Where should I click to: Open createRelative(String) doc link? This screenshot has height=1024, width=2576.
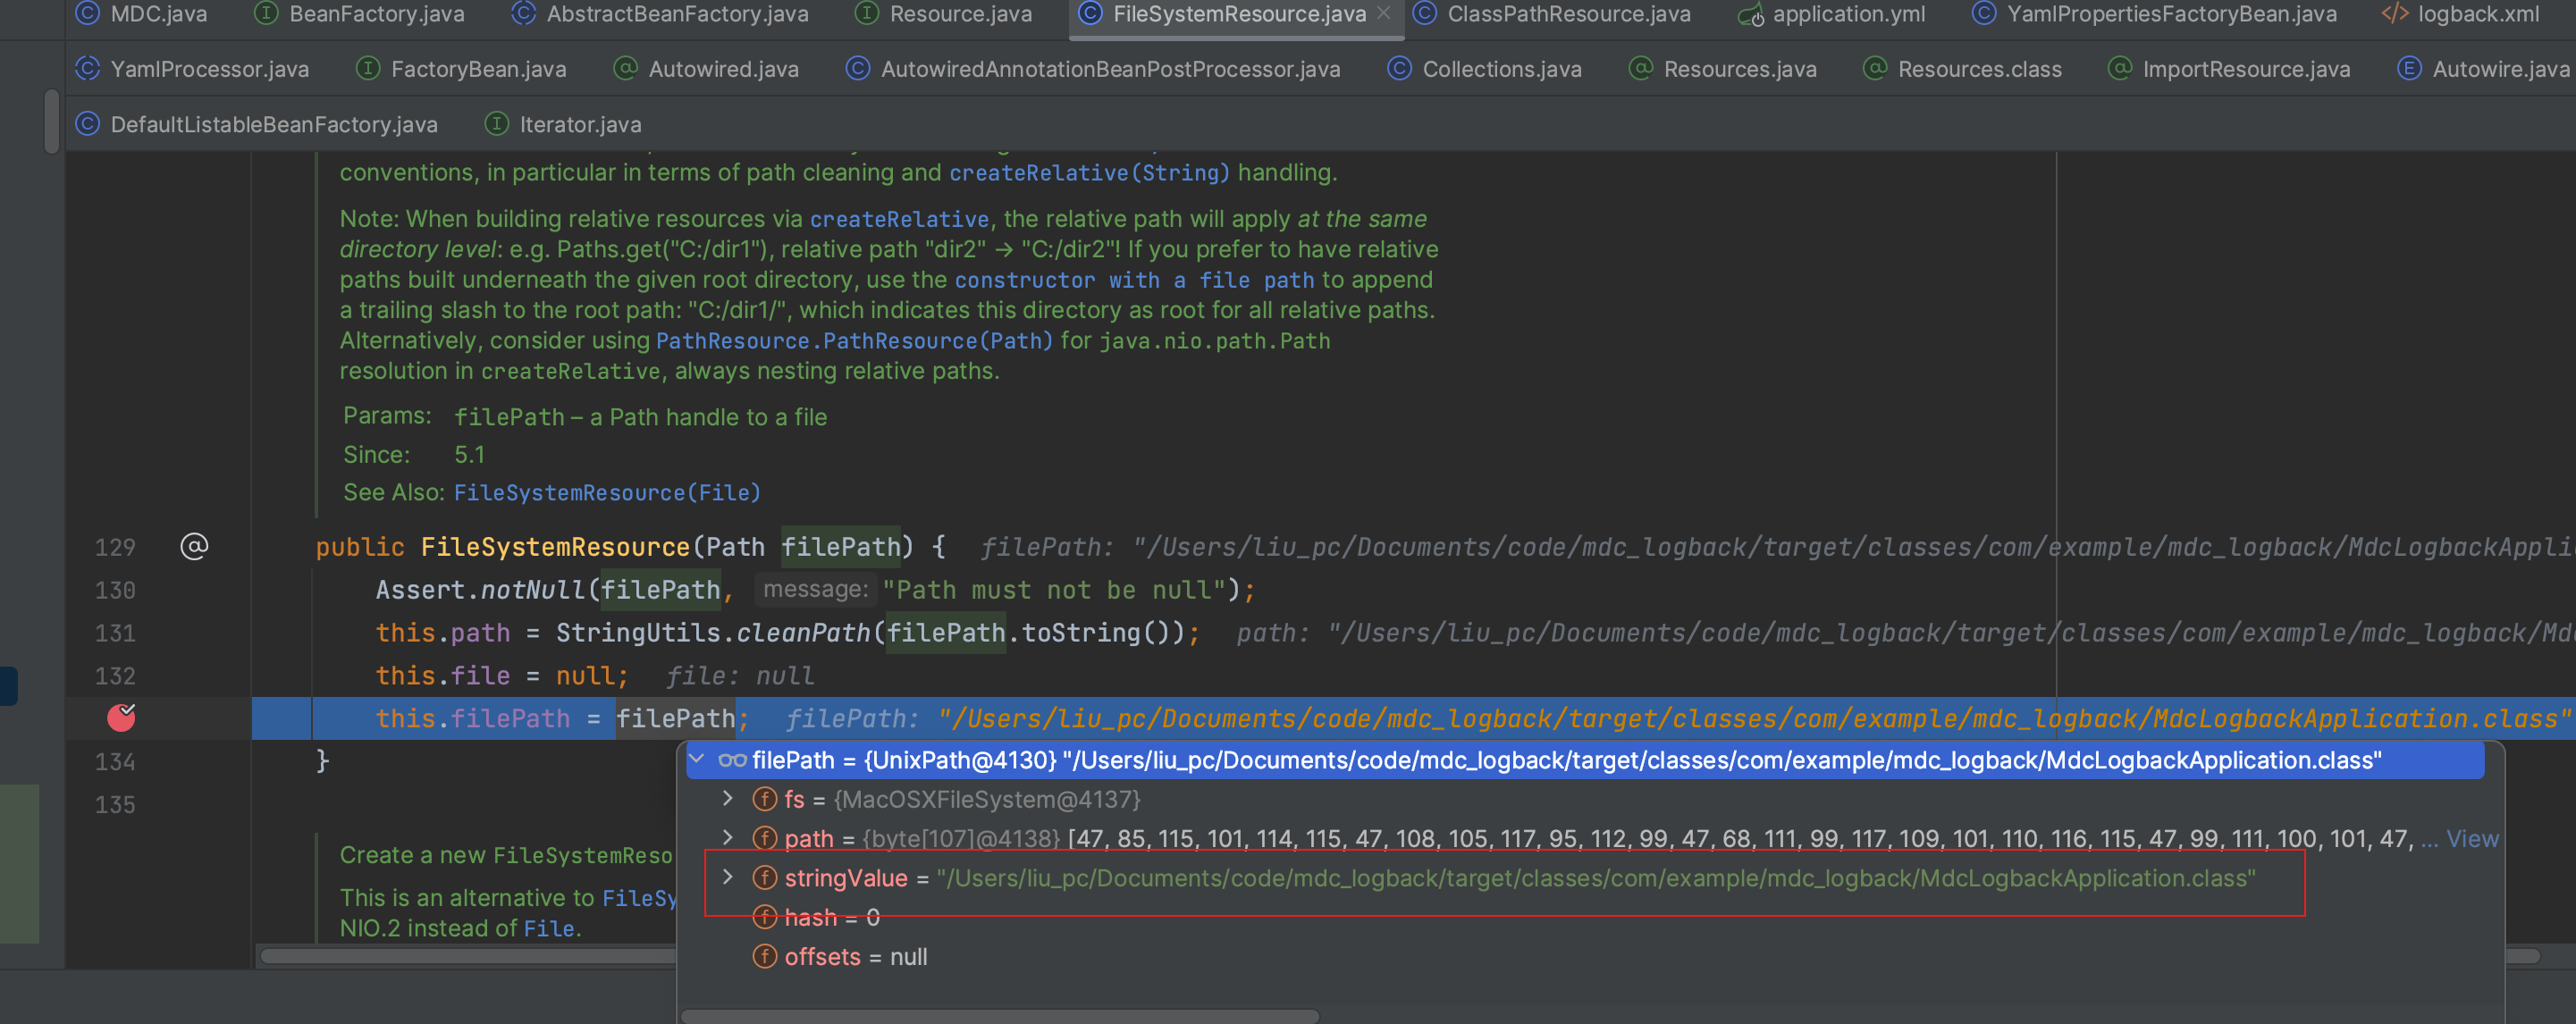1089,173
